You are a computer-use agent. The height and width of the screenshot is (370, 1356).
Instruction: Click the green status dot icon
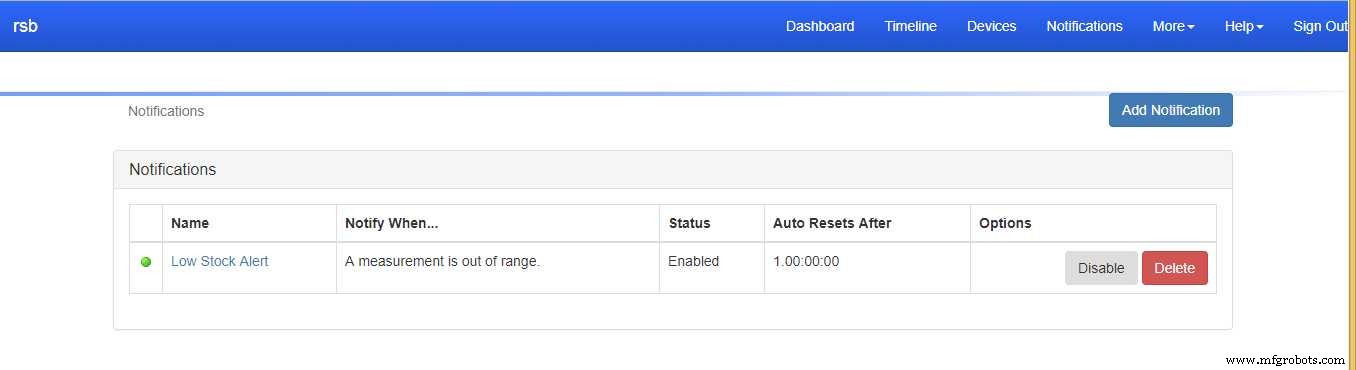[146, 262]
